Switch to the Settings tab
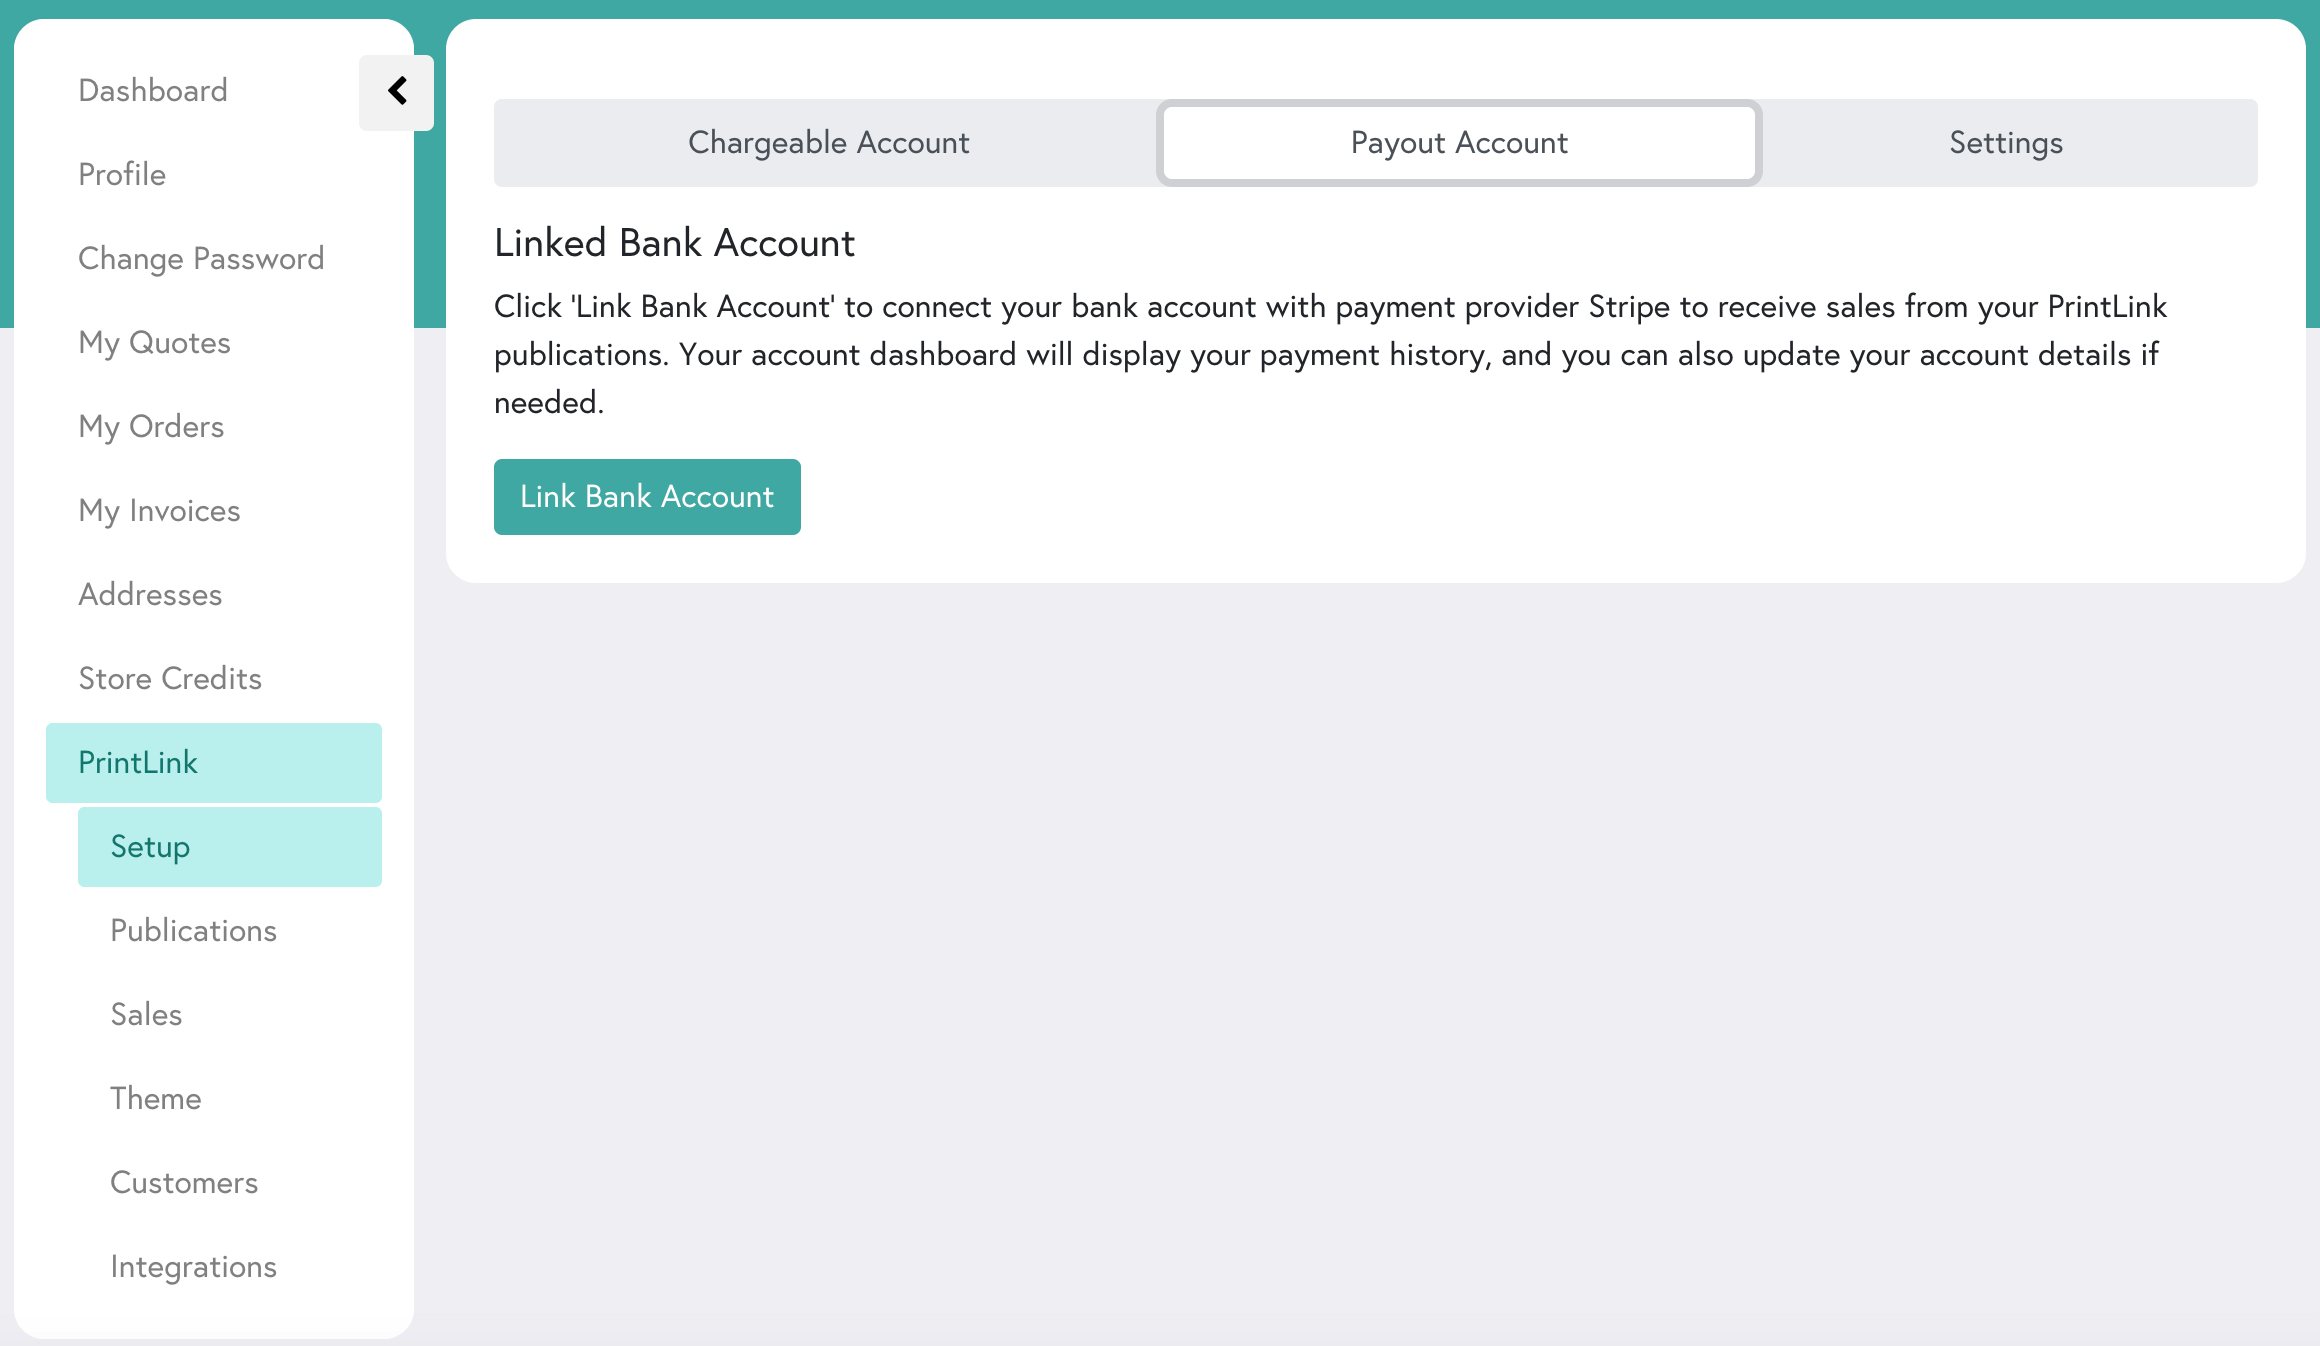 point(2004,142)
